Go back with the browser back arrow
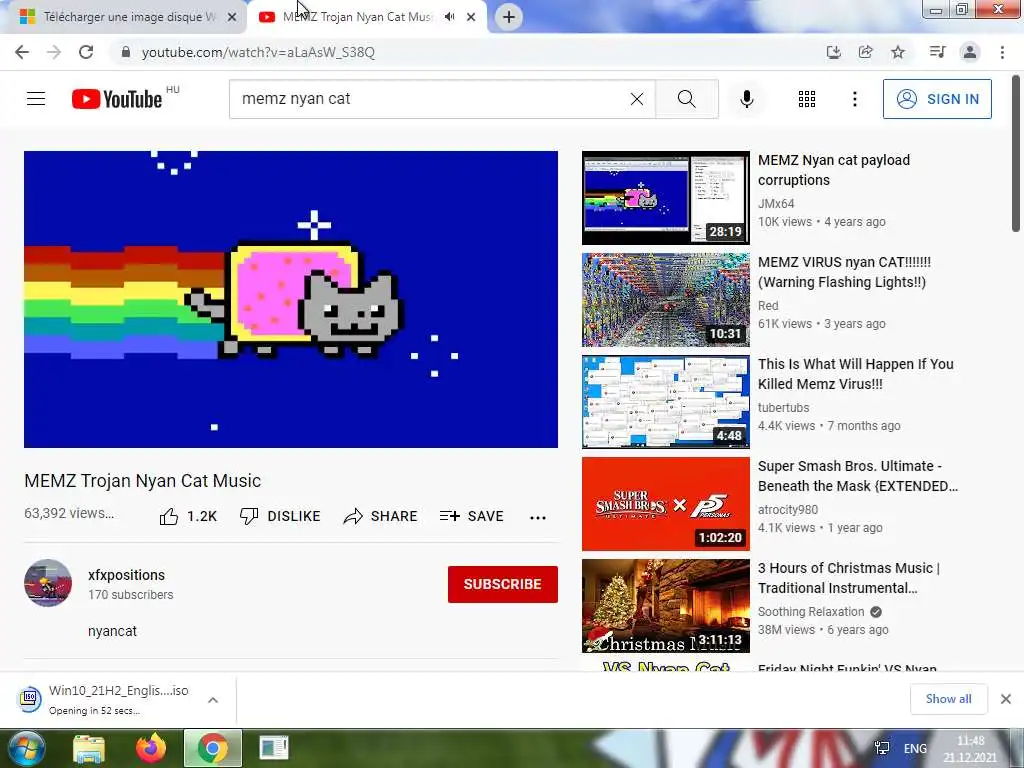 (22, 52)
